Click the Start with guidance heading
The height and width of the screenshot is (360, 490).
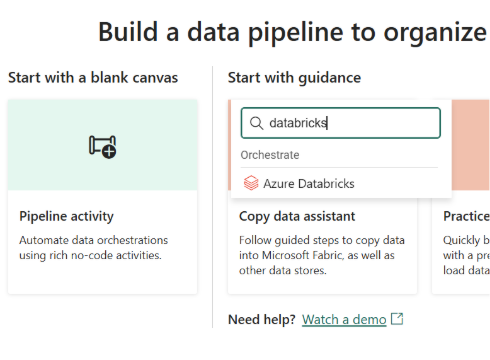pos(294,78)
